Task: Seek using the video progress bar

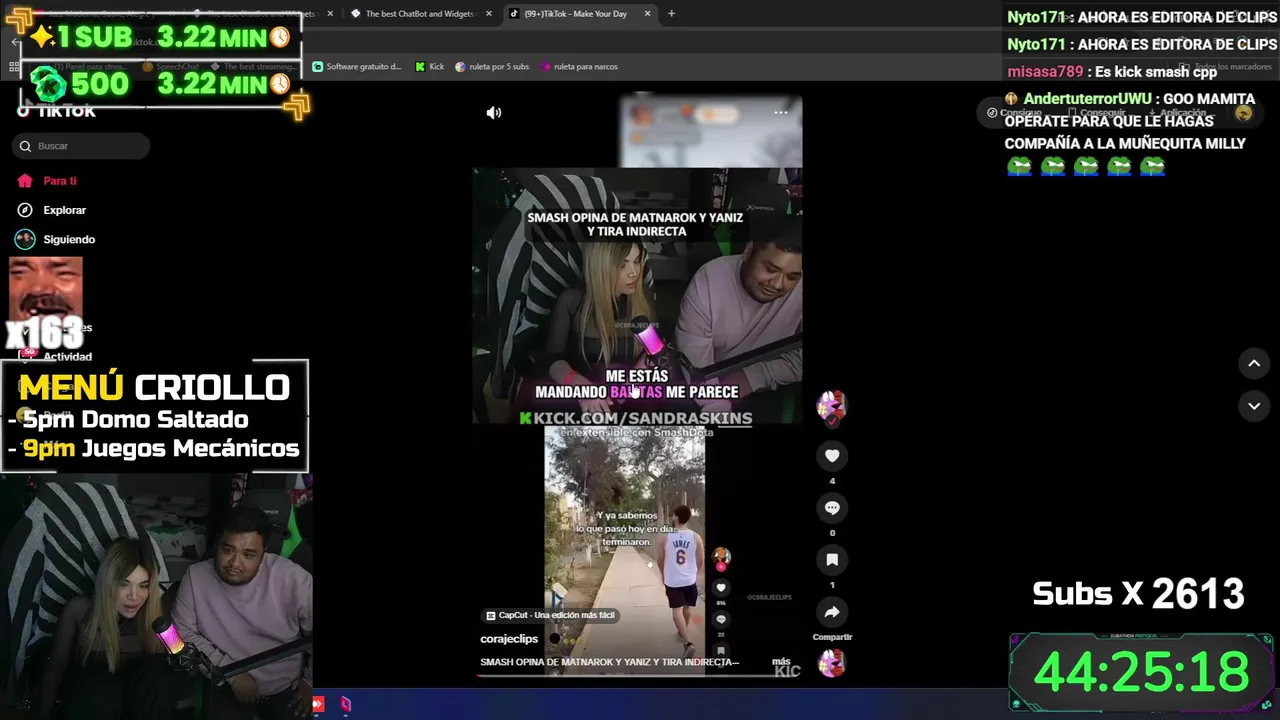Action: point(637,675)
